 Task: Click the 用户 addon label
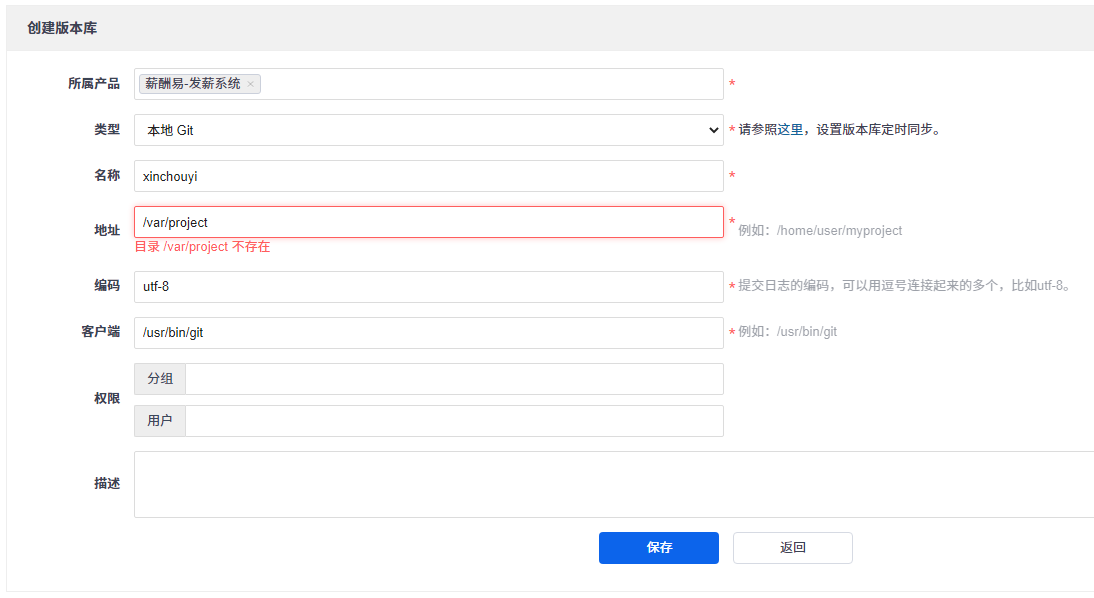coord(160,421)
